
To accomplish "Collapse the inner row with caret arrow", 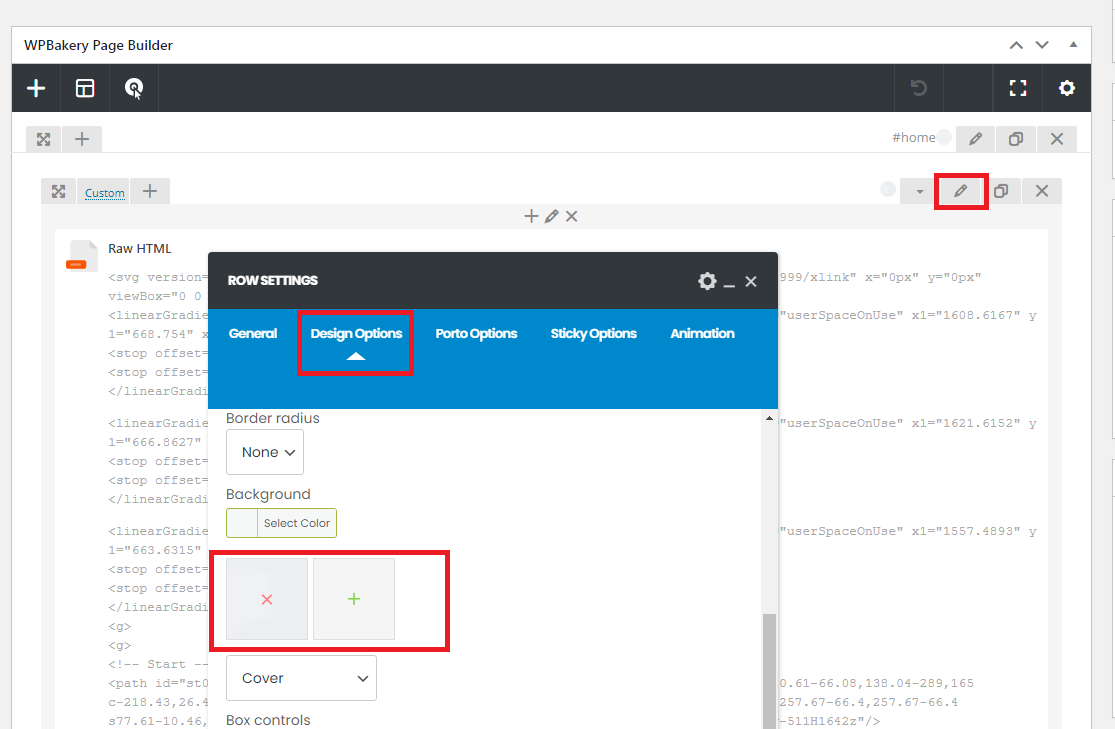I will click(x=919, y=191).
